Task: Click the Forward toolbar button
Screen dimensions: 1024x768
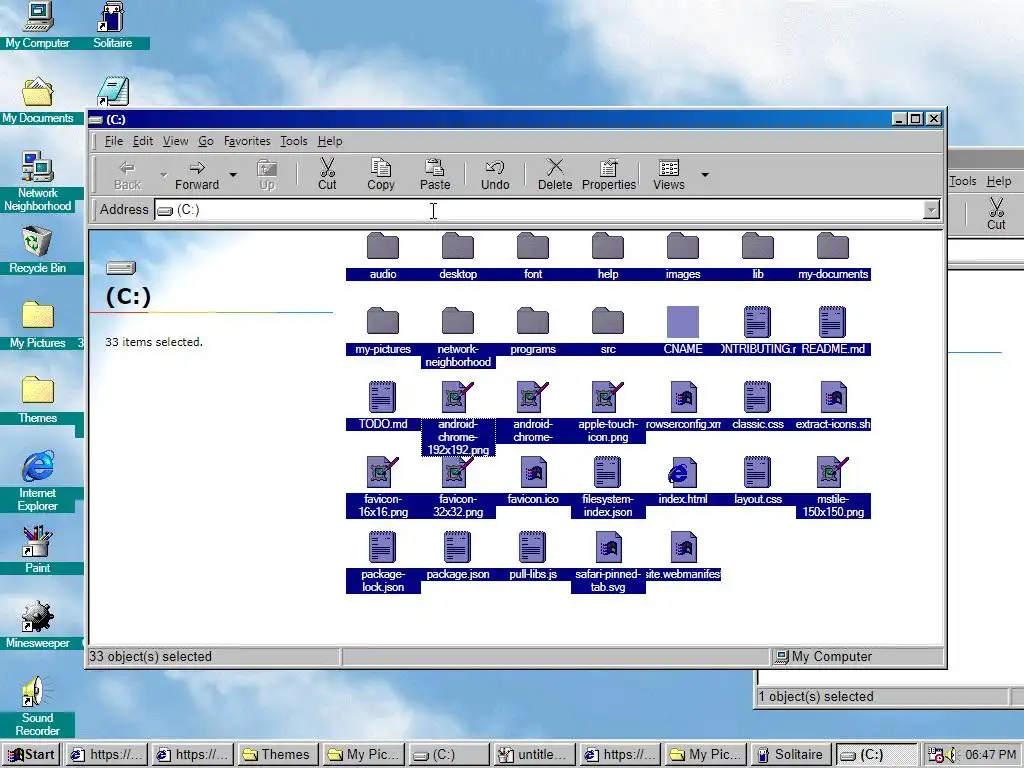Action: coord(197,175)
